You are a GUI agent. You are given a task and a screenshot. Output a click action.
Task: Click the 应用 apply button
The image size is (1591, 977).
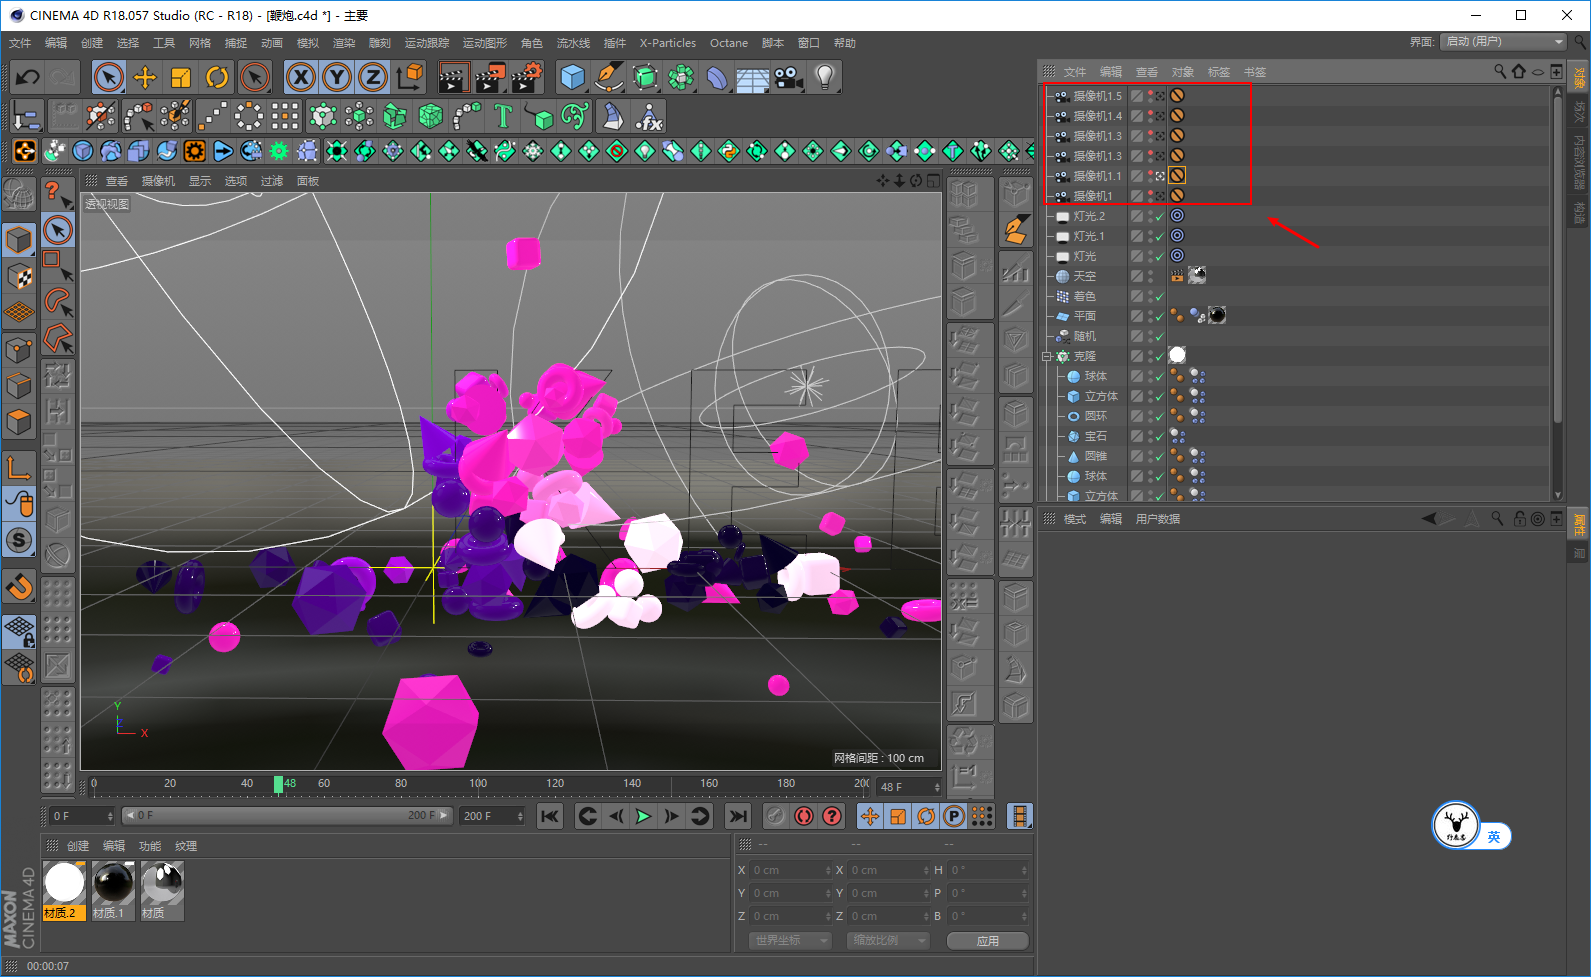click(x=987, y=941)
